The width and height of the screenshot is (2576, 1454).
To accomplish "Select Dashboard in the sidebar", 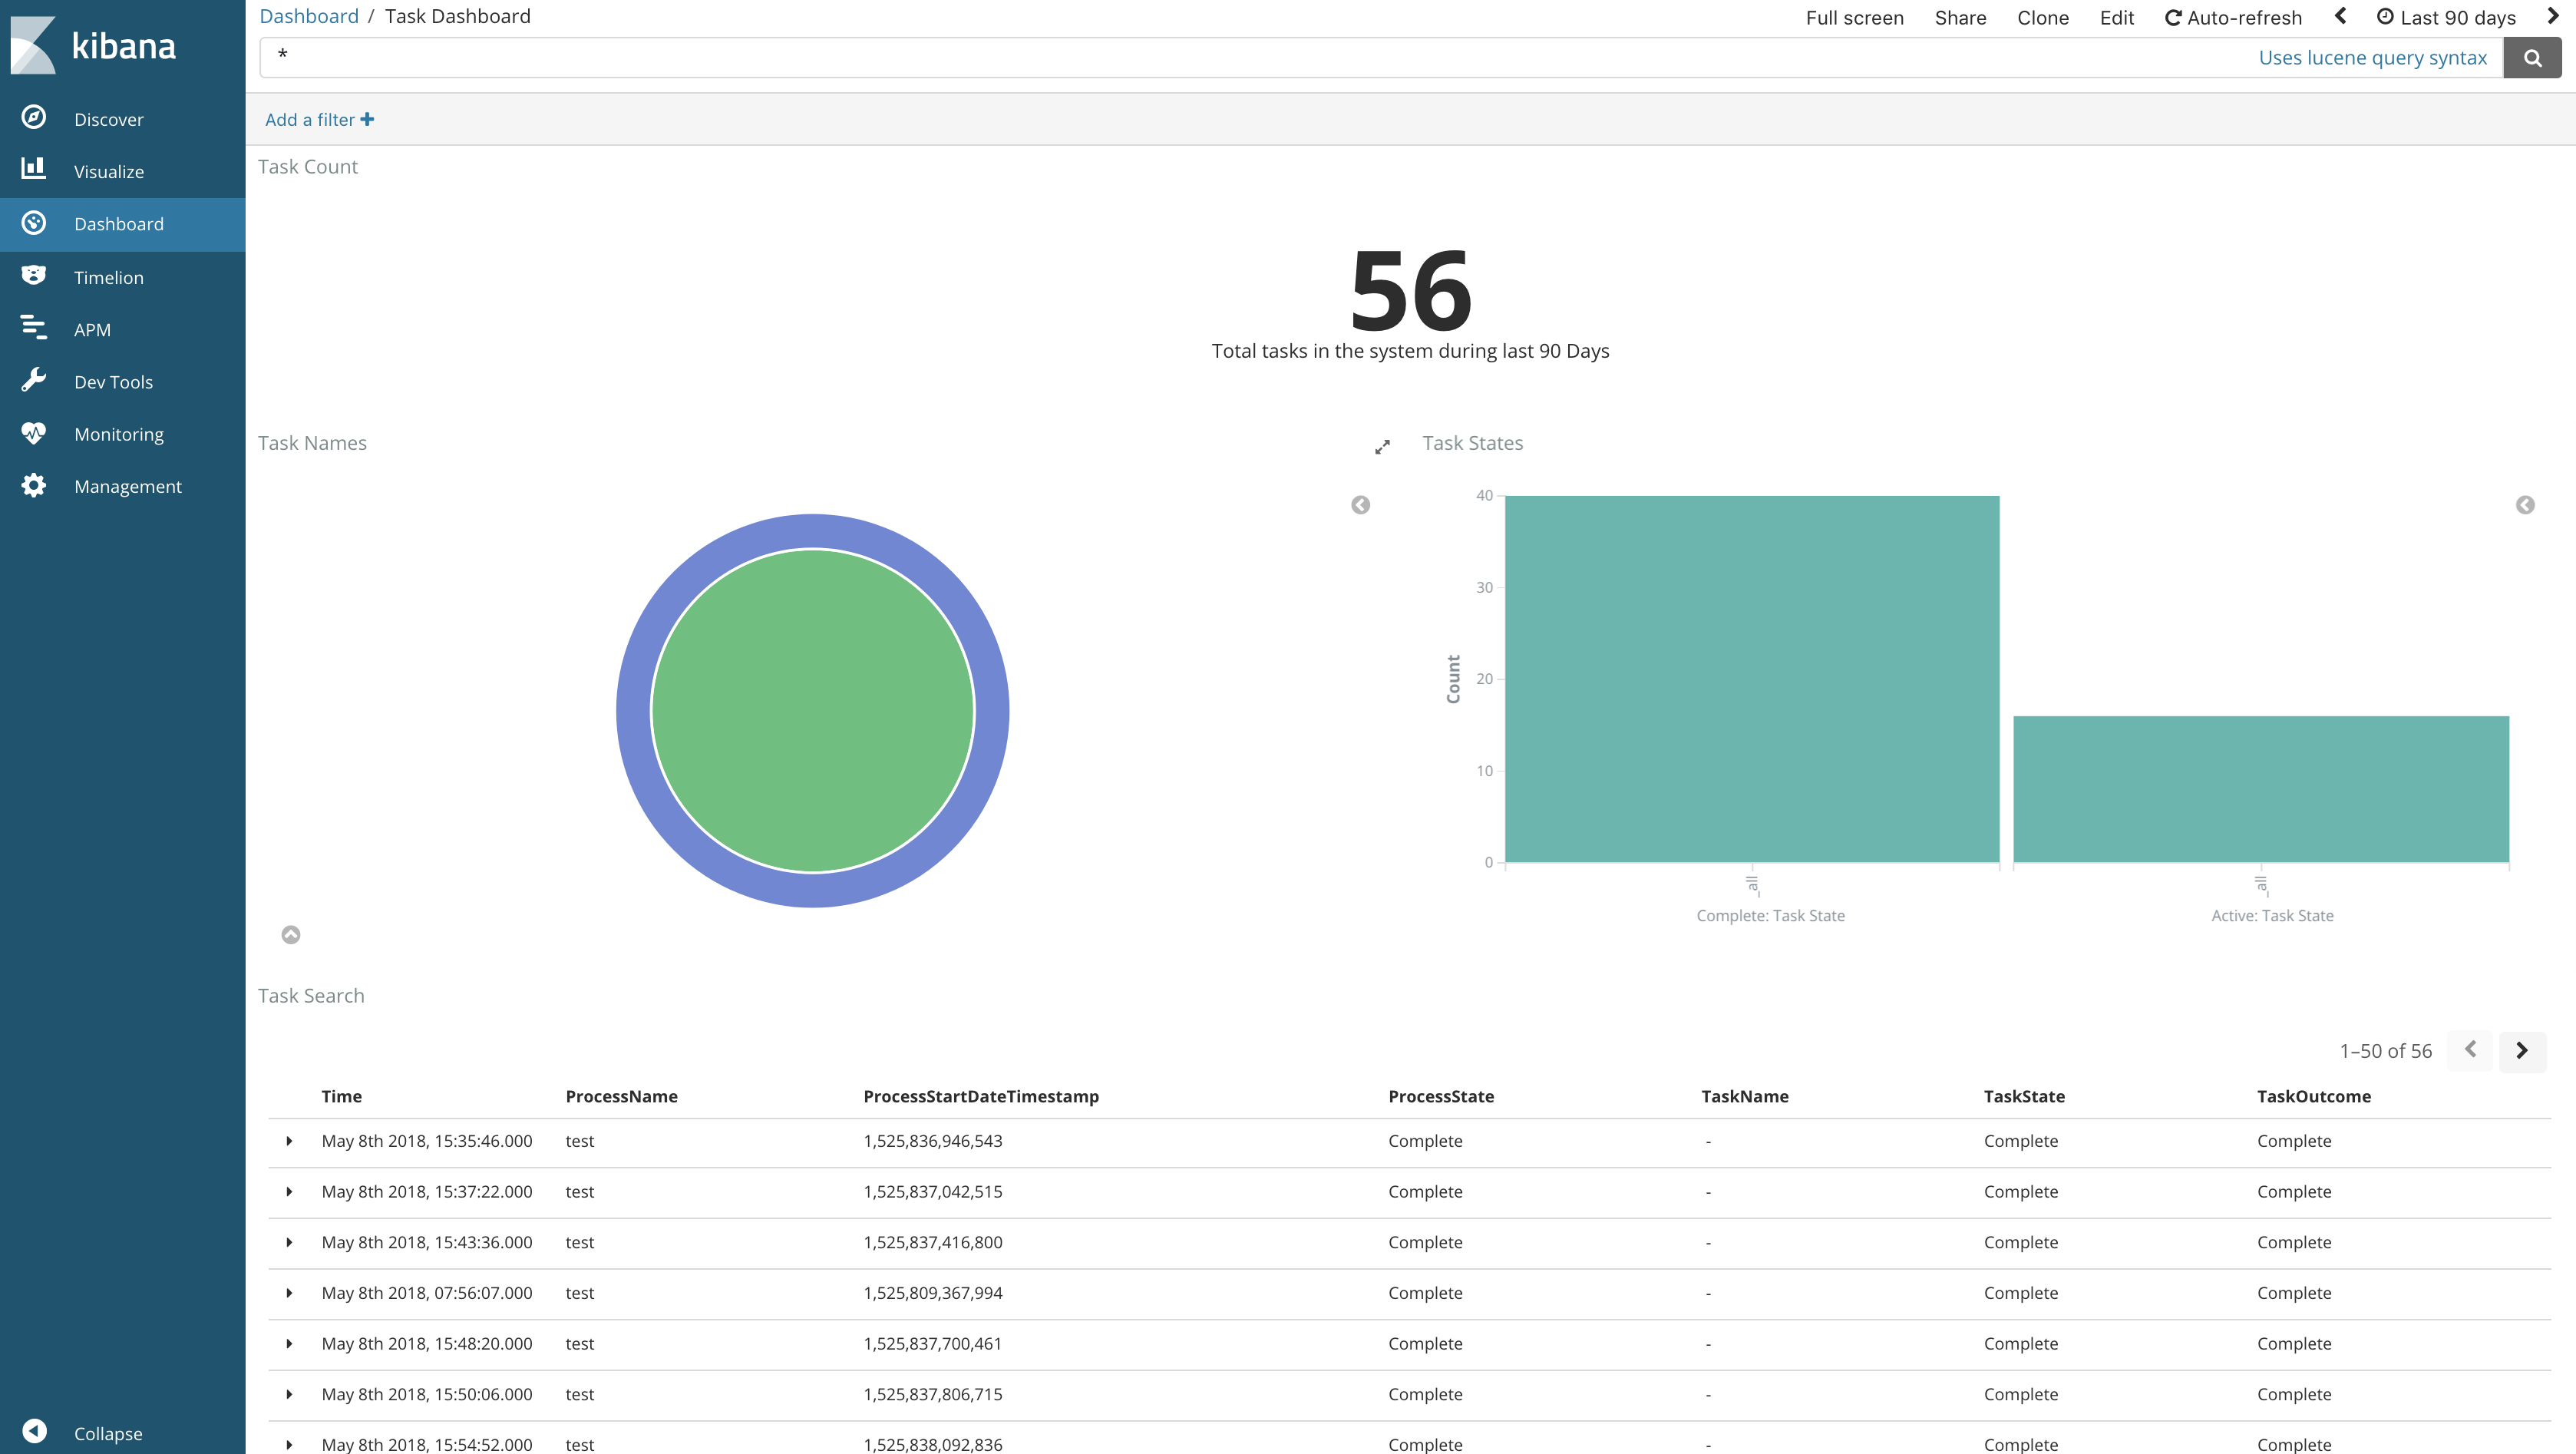I will click(118, 224).
